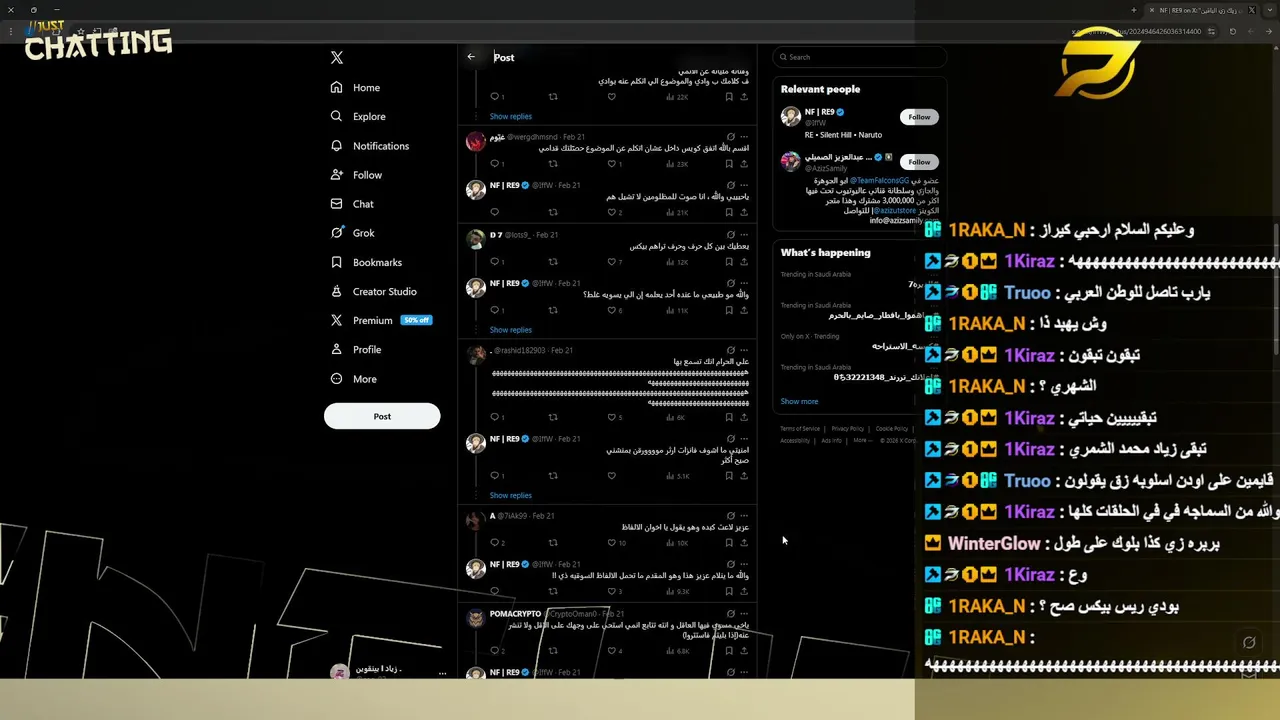Show replies under the 22K-view reply
Viewport: 1280px width, 720px height.
click(511, 116)
